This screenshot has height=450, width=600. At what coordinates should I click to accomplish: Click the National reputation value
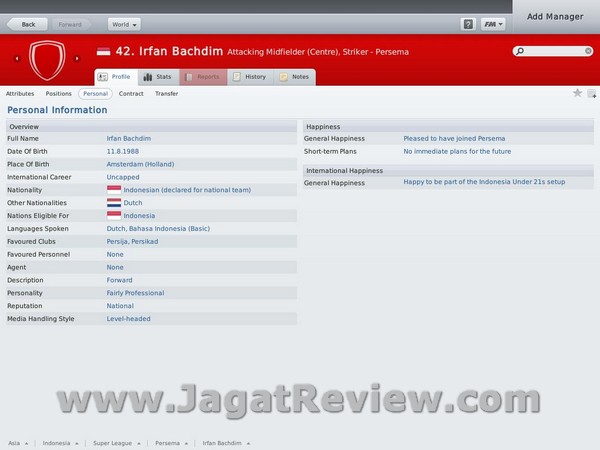(x=120, y=306)
